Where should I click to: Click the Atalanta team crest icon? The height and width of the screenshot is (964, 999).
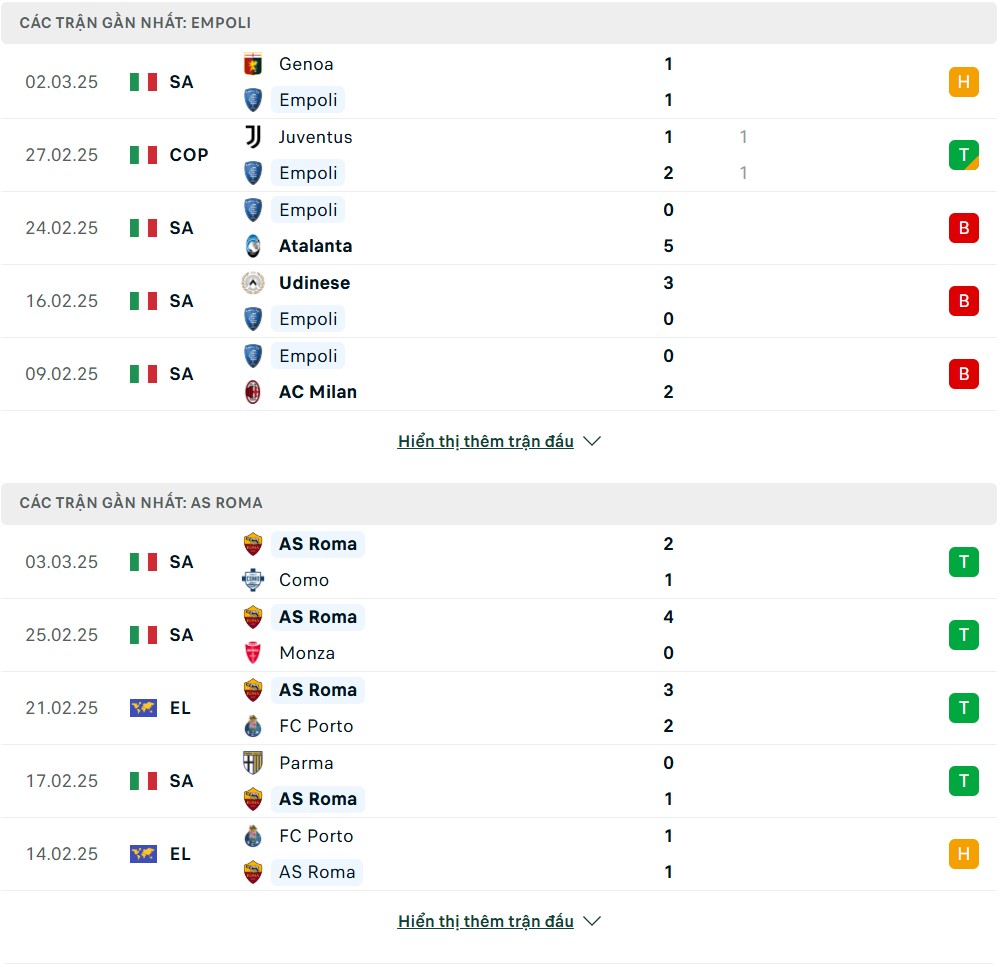click(253, 246)
